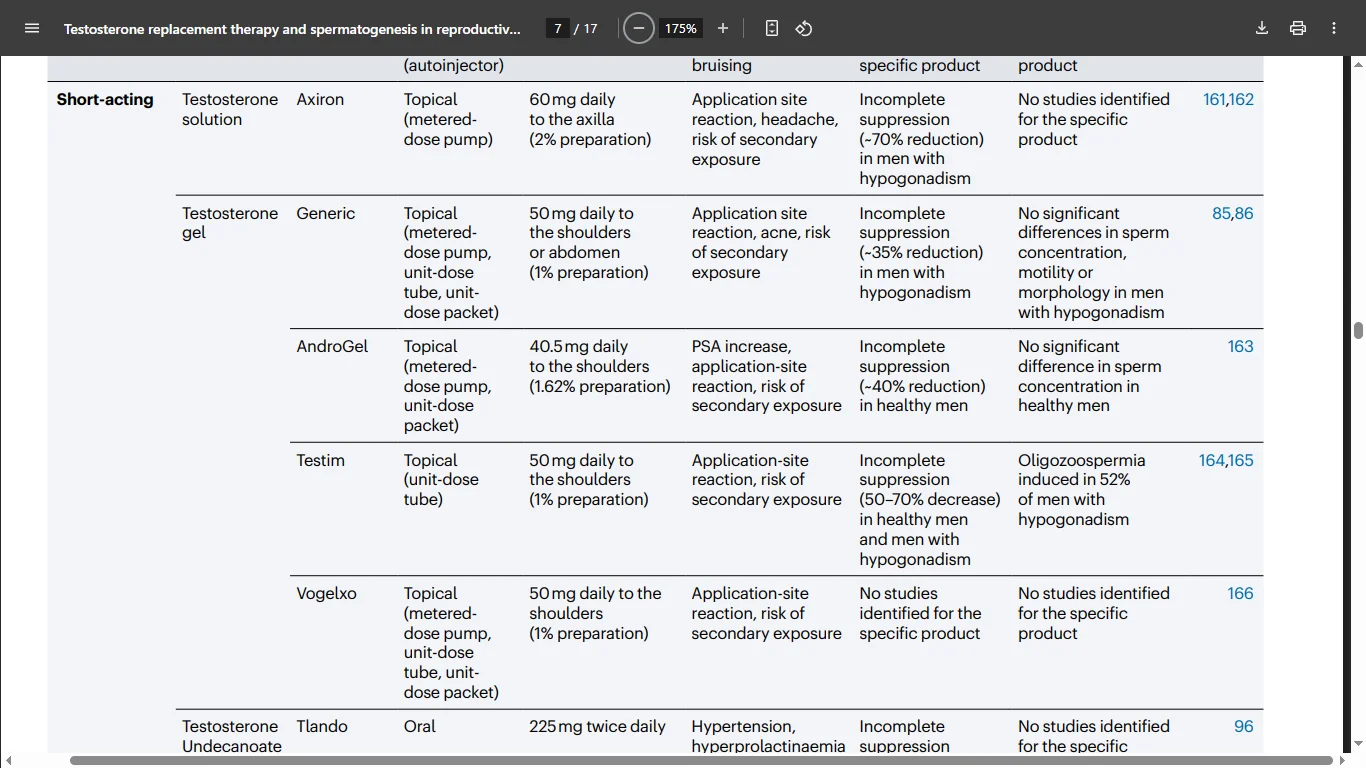
Task: Click 'Oligozoospermia induced in 52%' cell
Action: click(x=1082, y=490)
